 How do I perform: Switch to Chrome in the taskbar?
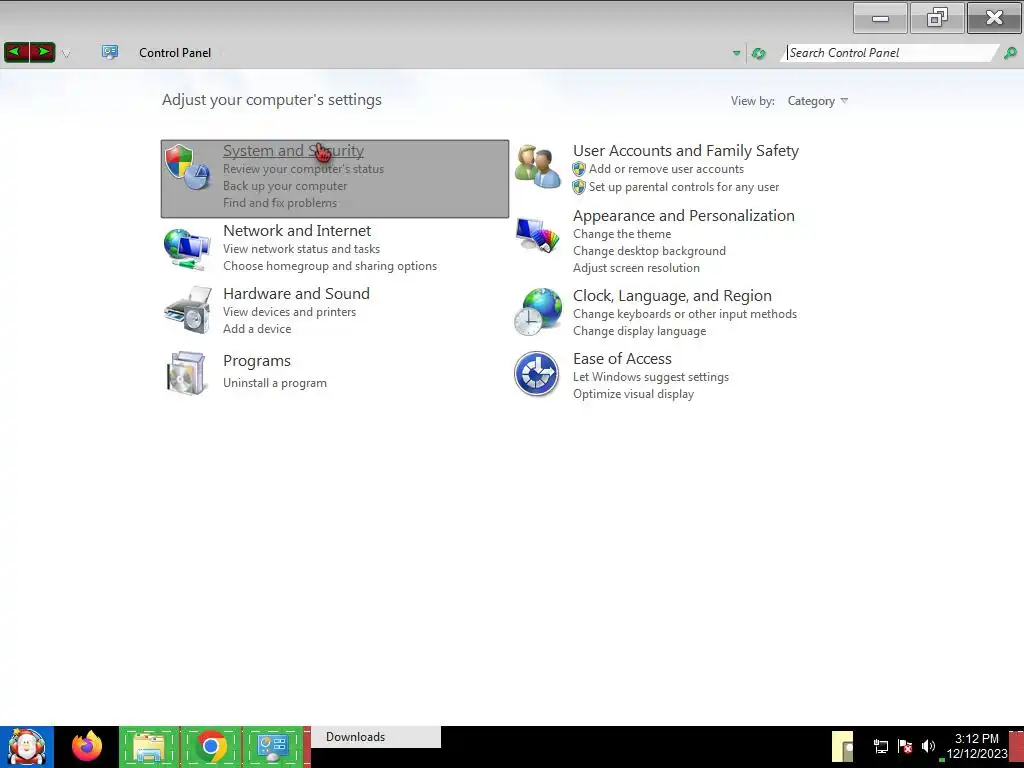[211, 747]
